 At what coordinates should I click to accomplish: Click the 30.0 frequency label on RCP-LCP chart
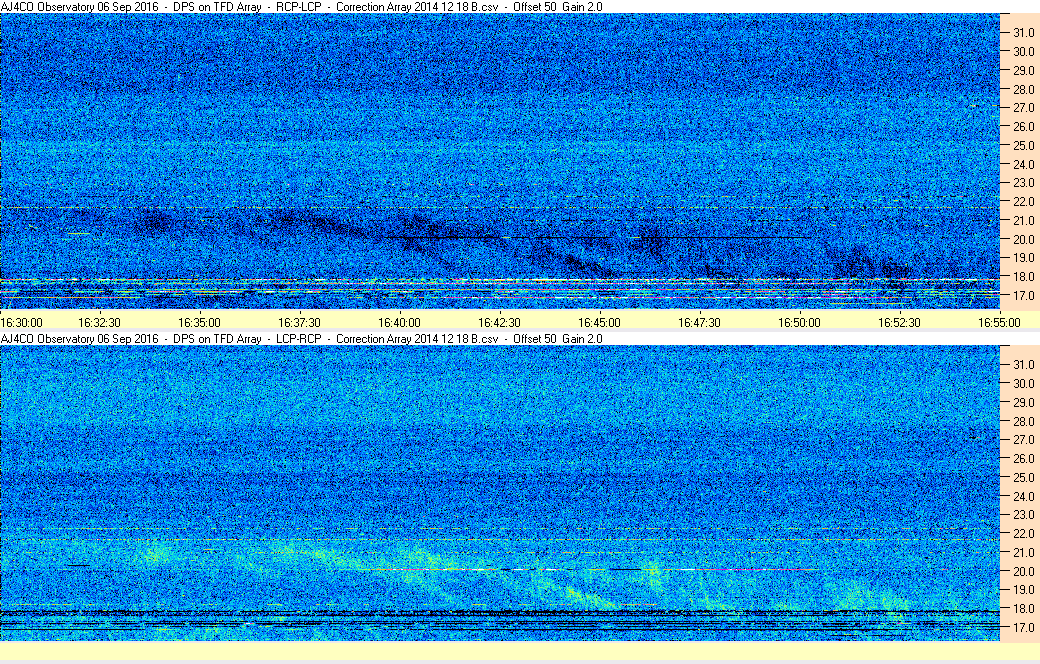point(1023,52)
